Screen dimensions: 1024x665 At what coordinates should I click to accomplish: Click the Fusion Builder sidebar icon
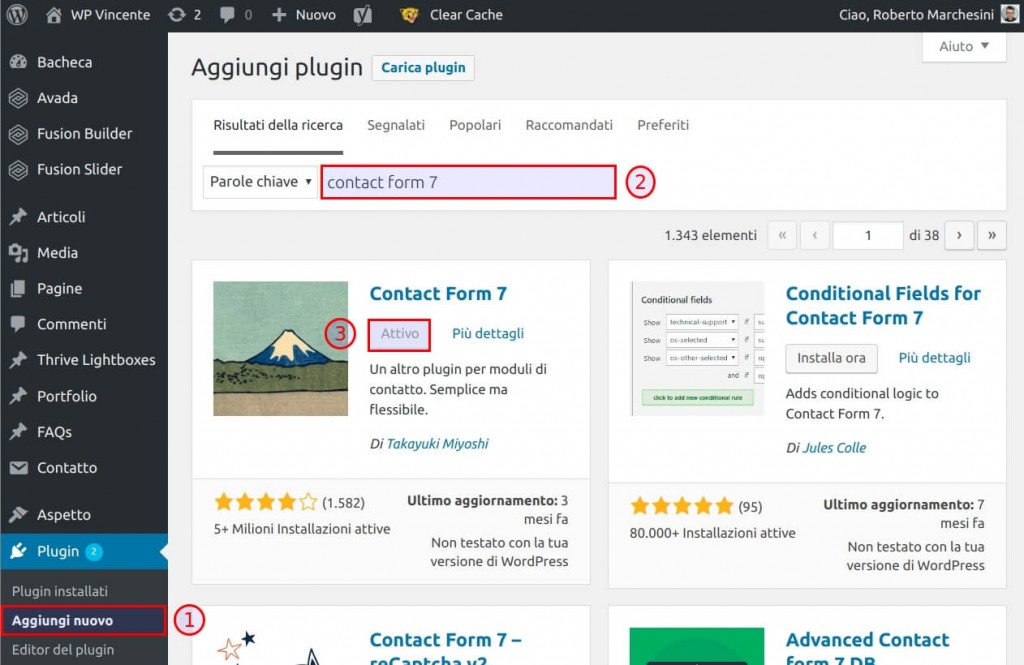coord(18,134)
